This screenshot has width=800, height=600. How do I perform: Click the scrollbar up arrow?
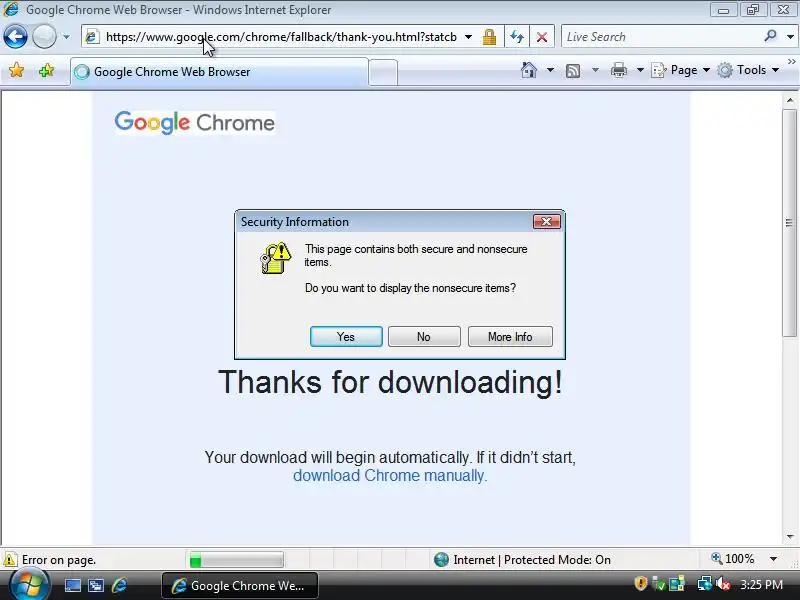(790, 100)
